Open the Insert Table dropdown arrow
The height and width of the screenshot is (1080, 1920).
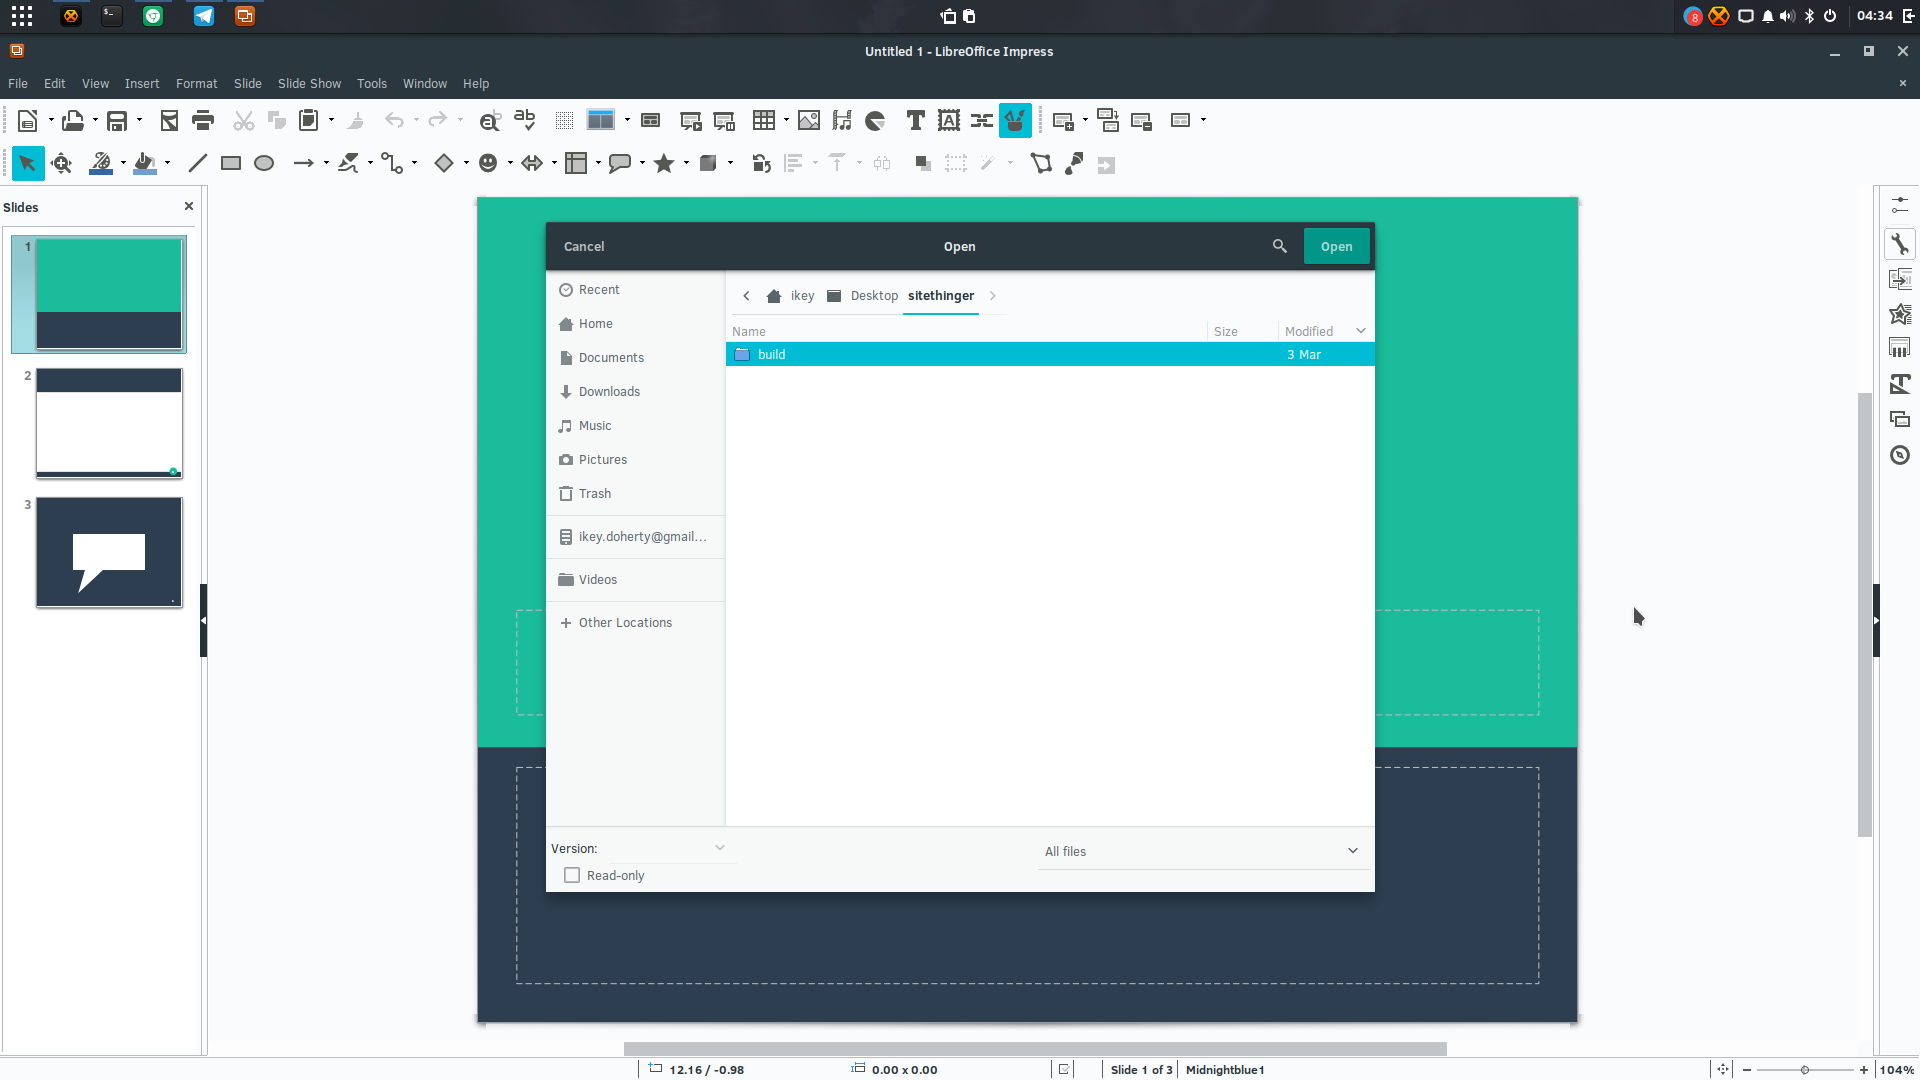(786, 121)
